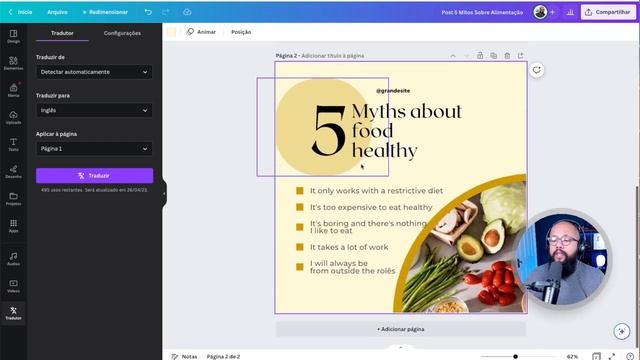This screenshot has width=640, height=360.
Task: Undo the last action
Action: pyautogui.click(x=148, y=12)
